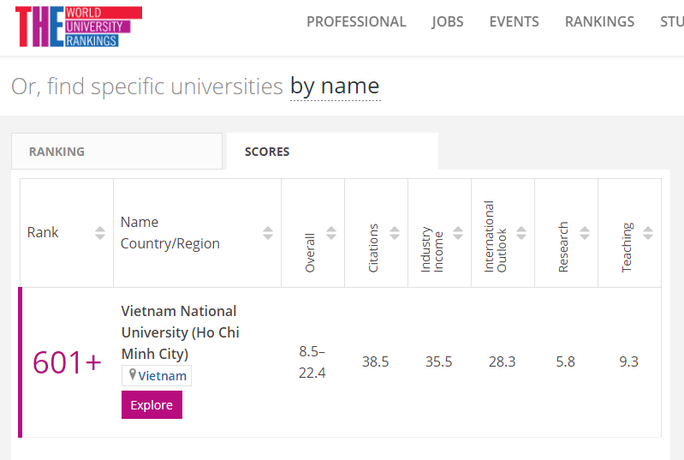Screen dimensions: 684x460
Task: Click the THE World University Rankings logo
Action: pyautogui.click(x=78, y=27)
